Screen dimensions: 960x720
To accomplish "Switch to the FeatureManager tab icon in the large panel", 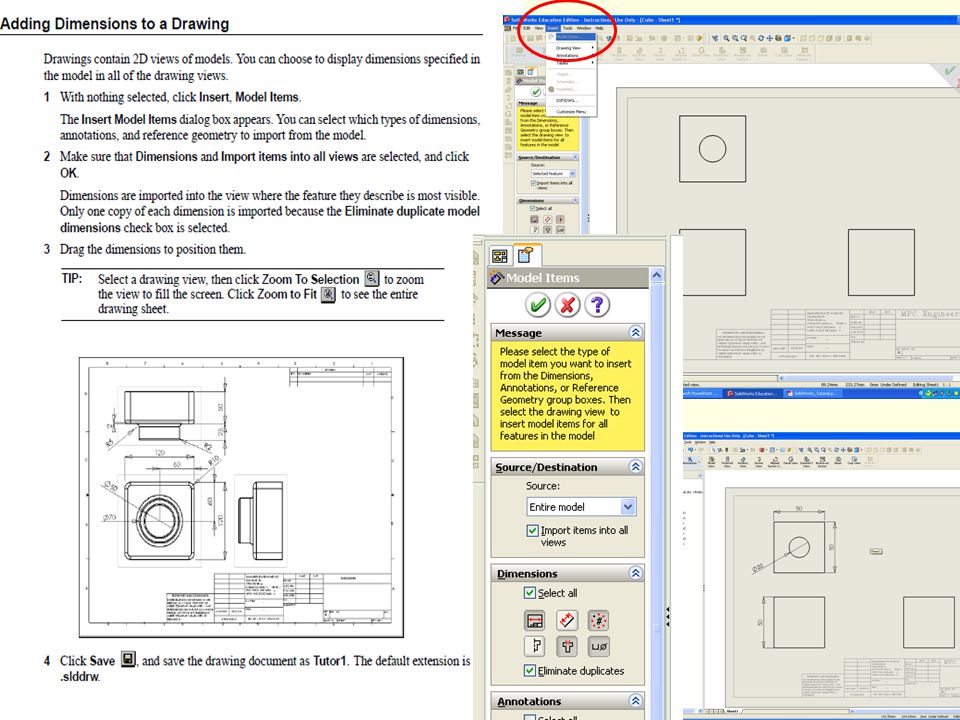I will coord(500,255).
